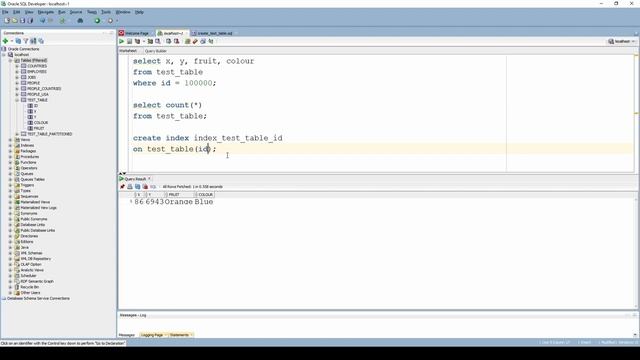This screenshot has height=360, width=640.
Task: Select the FRUIT column under TEST_TABLE
Action: tap(39, 128)
